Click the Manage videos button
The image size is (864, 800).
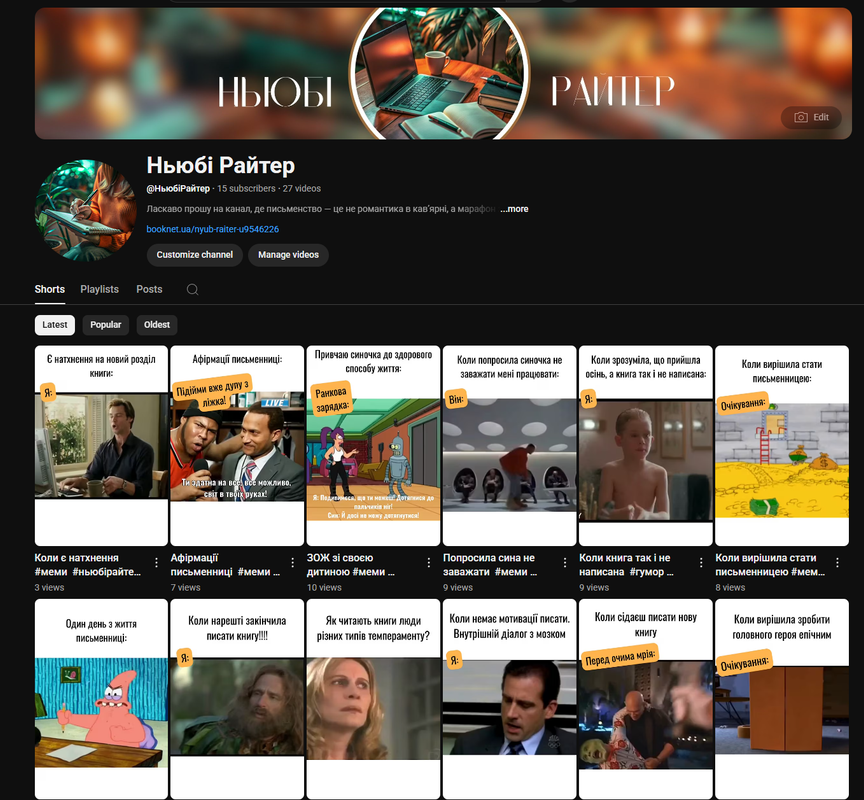tap(288, 255)
